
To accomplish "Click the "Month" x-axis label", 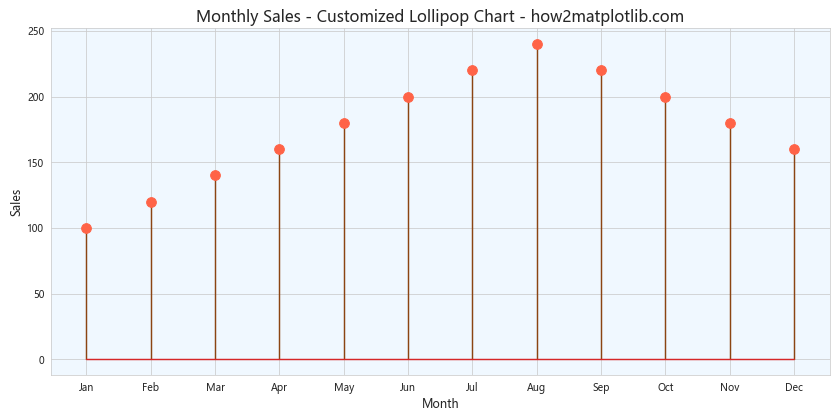I will (440, 404).
